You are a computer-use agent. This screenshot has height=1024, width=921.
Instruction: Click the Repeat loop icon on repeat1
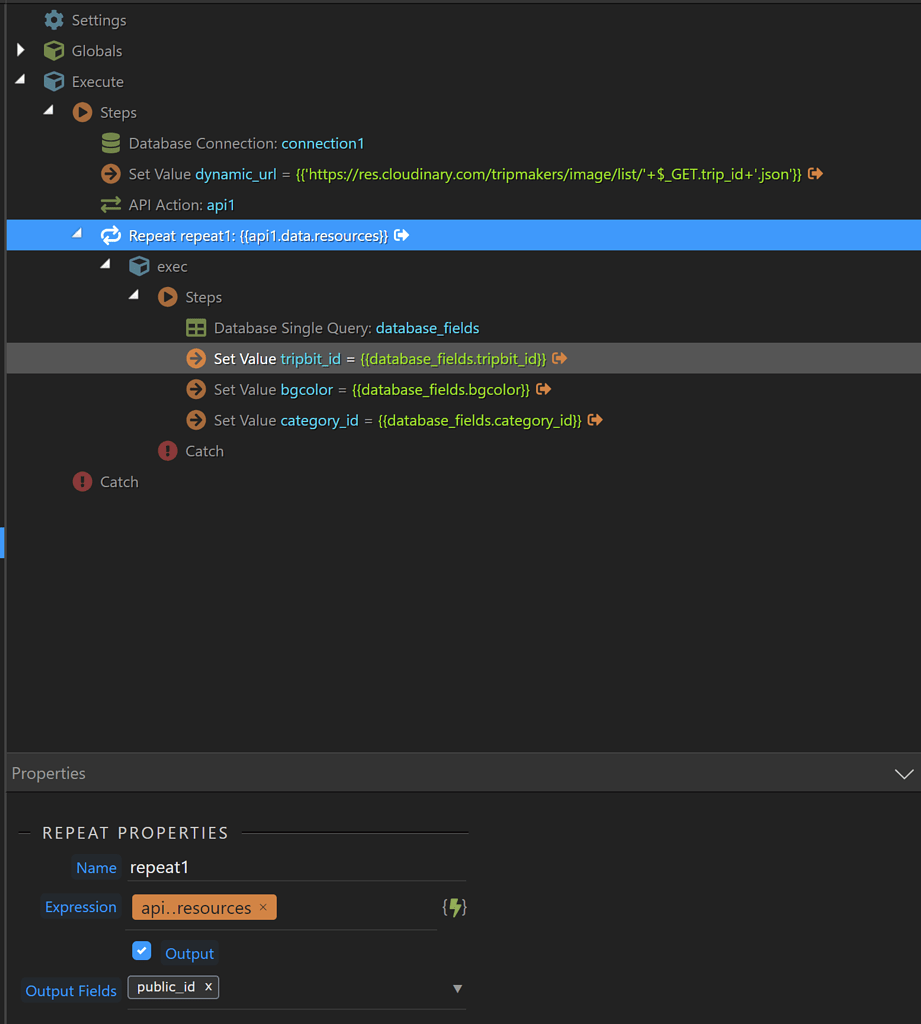110,236
